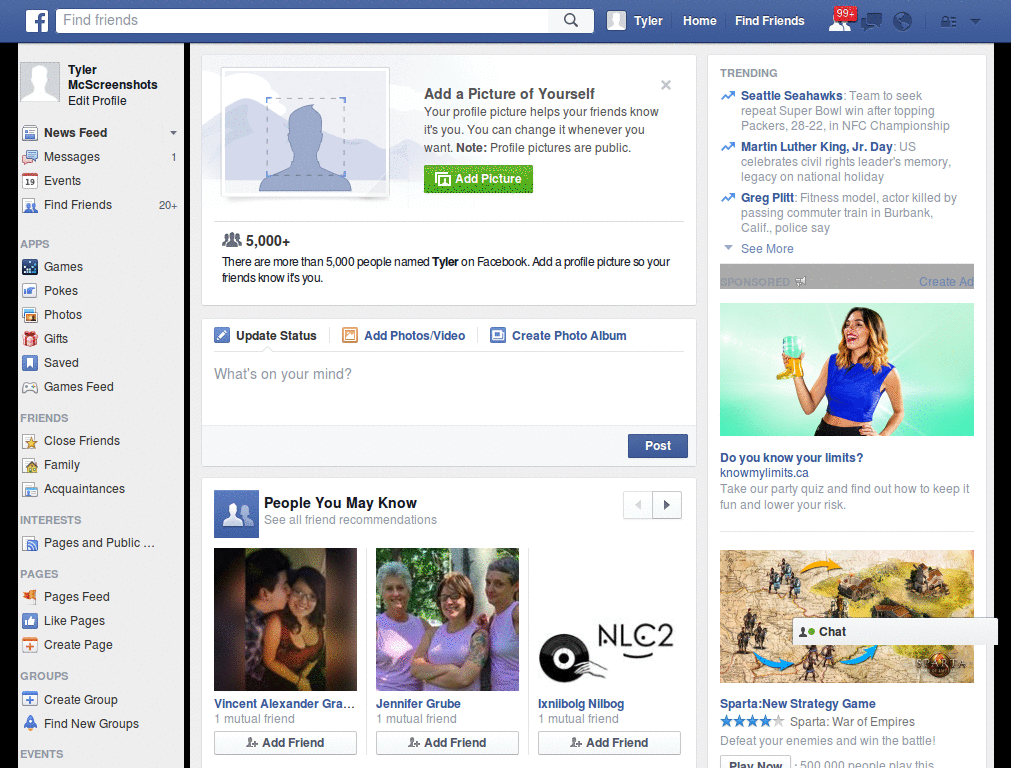This screenshot has height=768, width=1024.
Task: Click the green Add Picture button
Action: tap(478, 179)
